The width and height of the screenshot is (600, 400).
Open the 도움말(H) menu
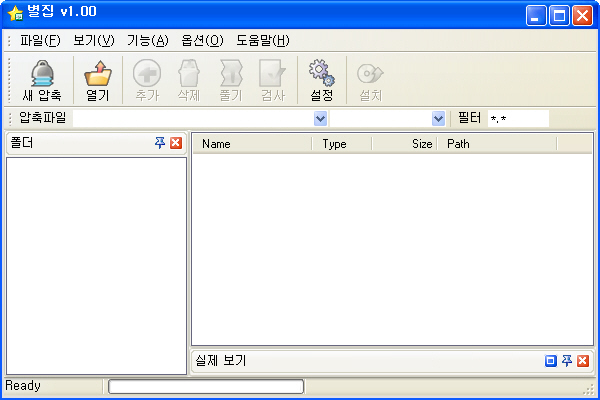tap(263, 41)
